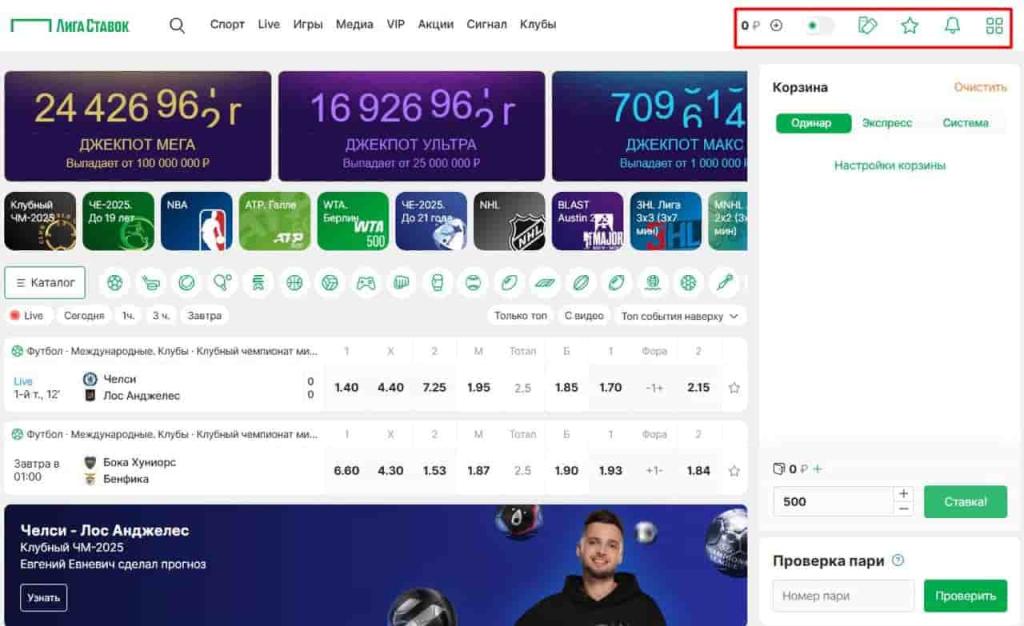
Task: Open the WTA Берлин tile
Action: coord(353,221)
